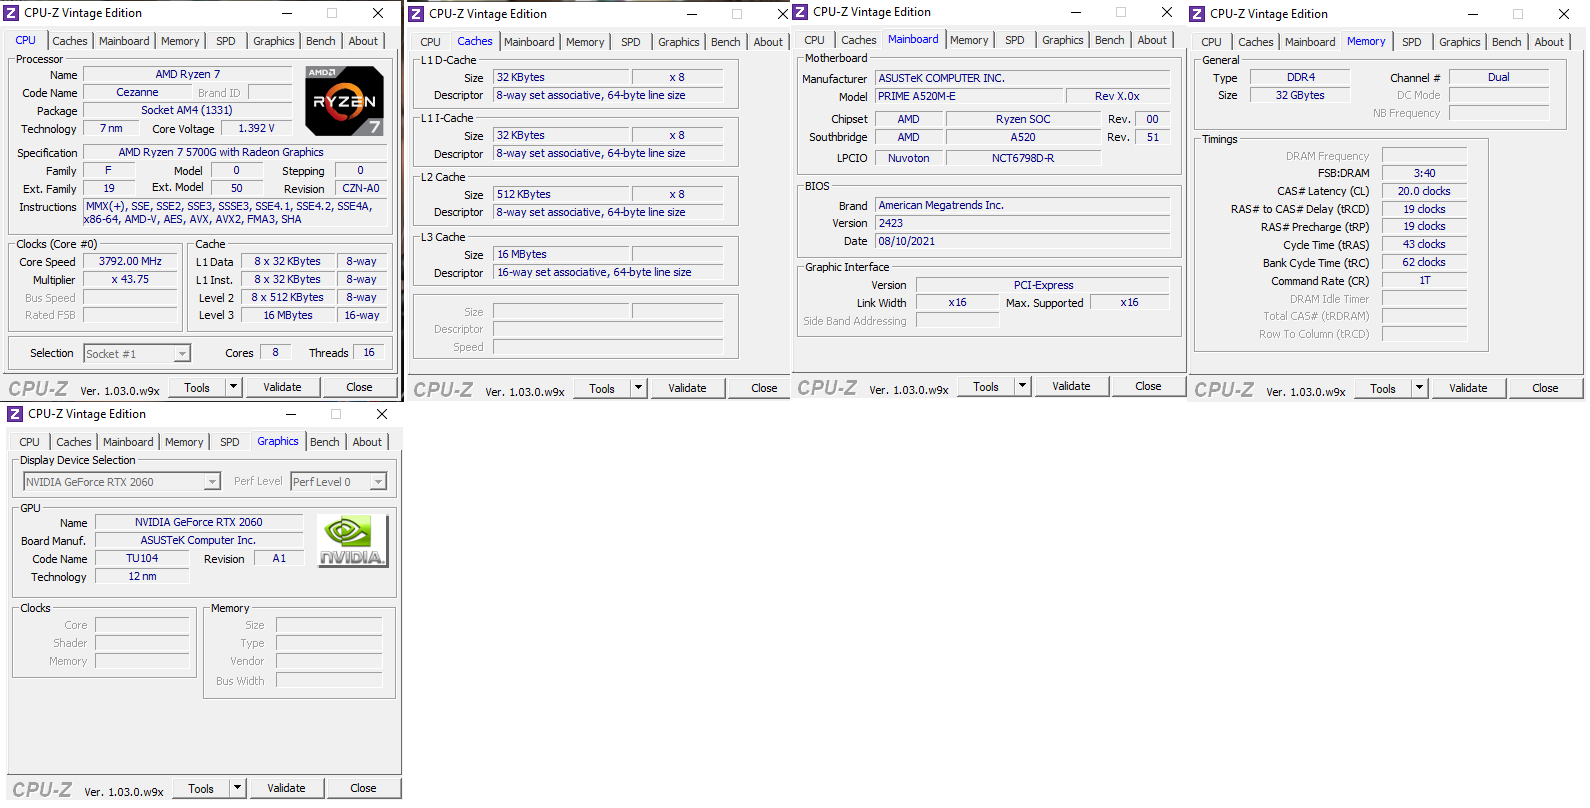The width and height of the screenshot is (1590, 808).
Task: Select CPU tab in Graphics window
Action: [x=30, y=442]
